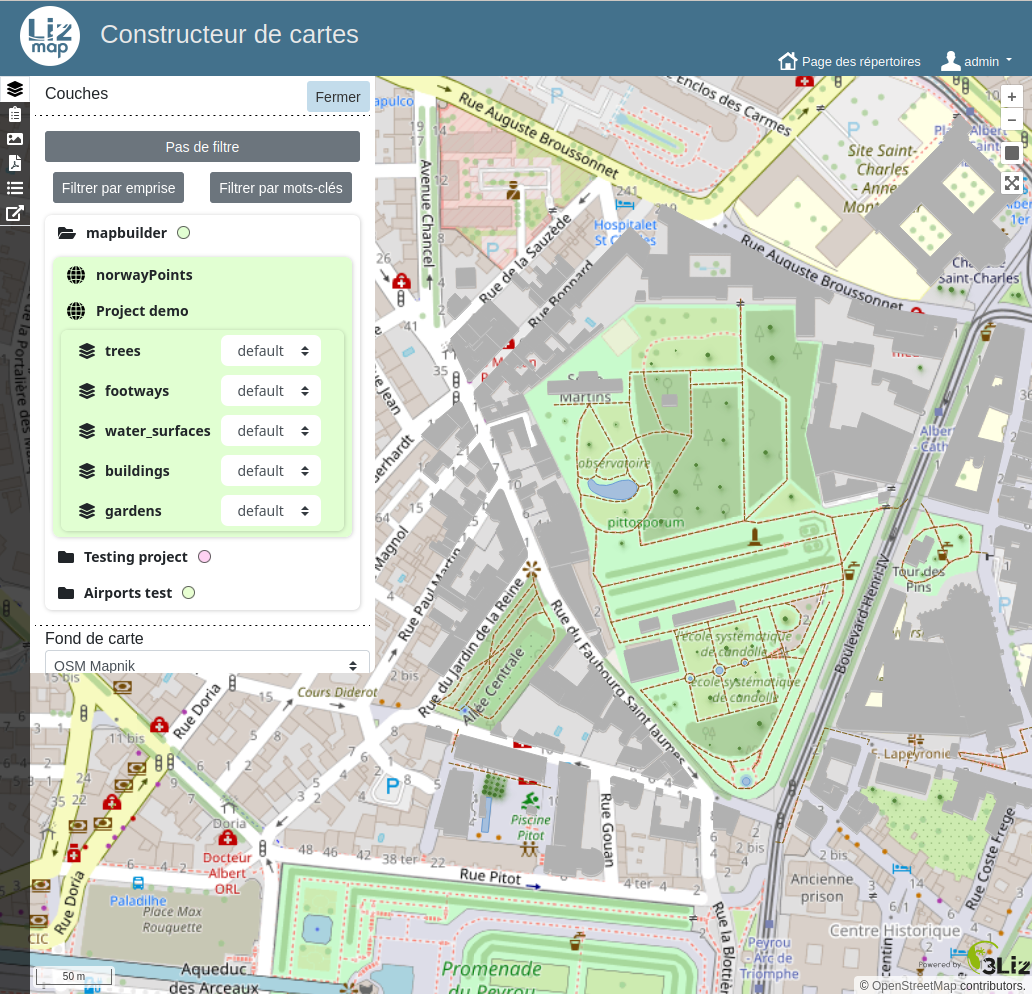Viewport: 1032px width, 994px height.
Task: Click the external link icon in sidebar
Action: tap(15, 213)
